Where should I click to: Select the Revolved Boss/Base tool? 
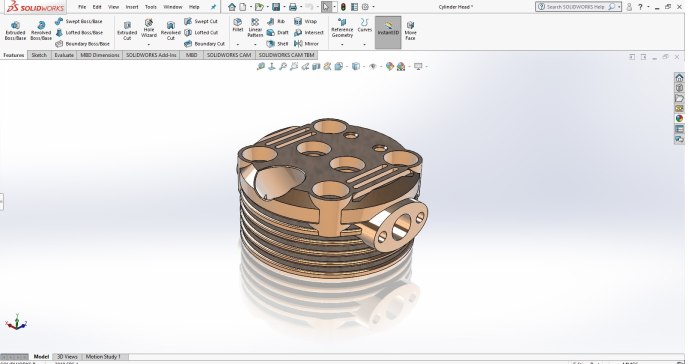41,31
